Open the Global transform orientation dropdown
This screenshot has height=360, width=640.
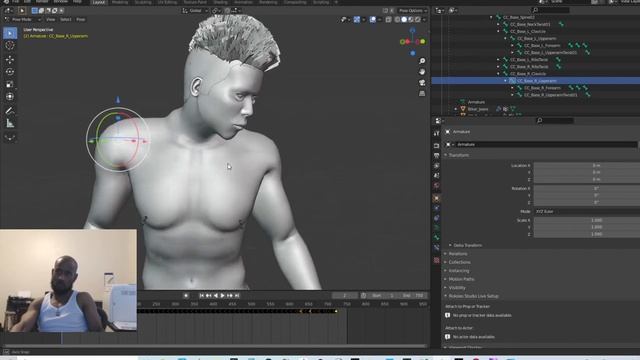tap(195, 11)
